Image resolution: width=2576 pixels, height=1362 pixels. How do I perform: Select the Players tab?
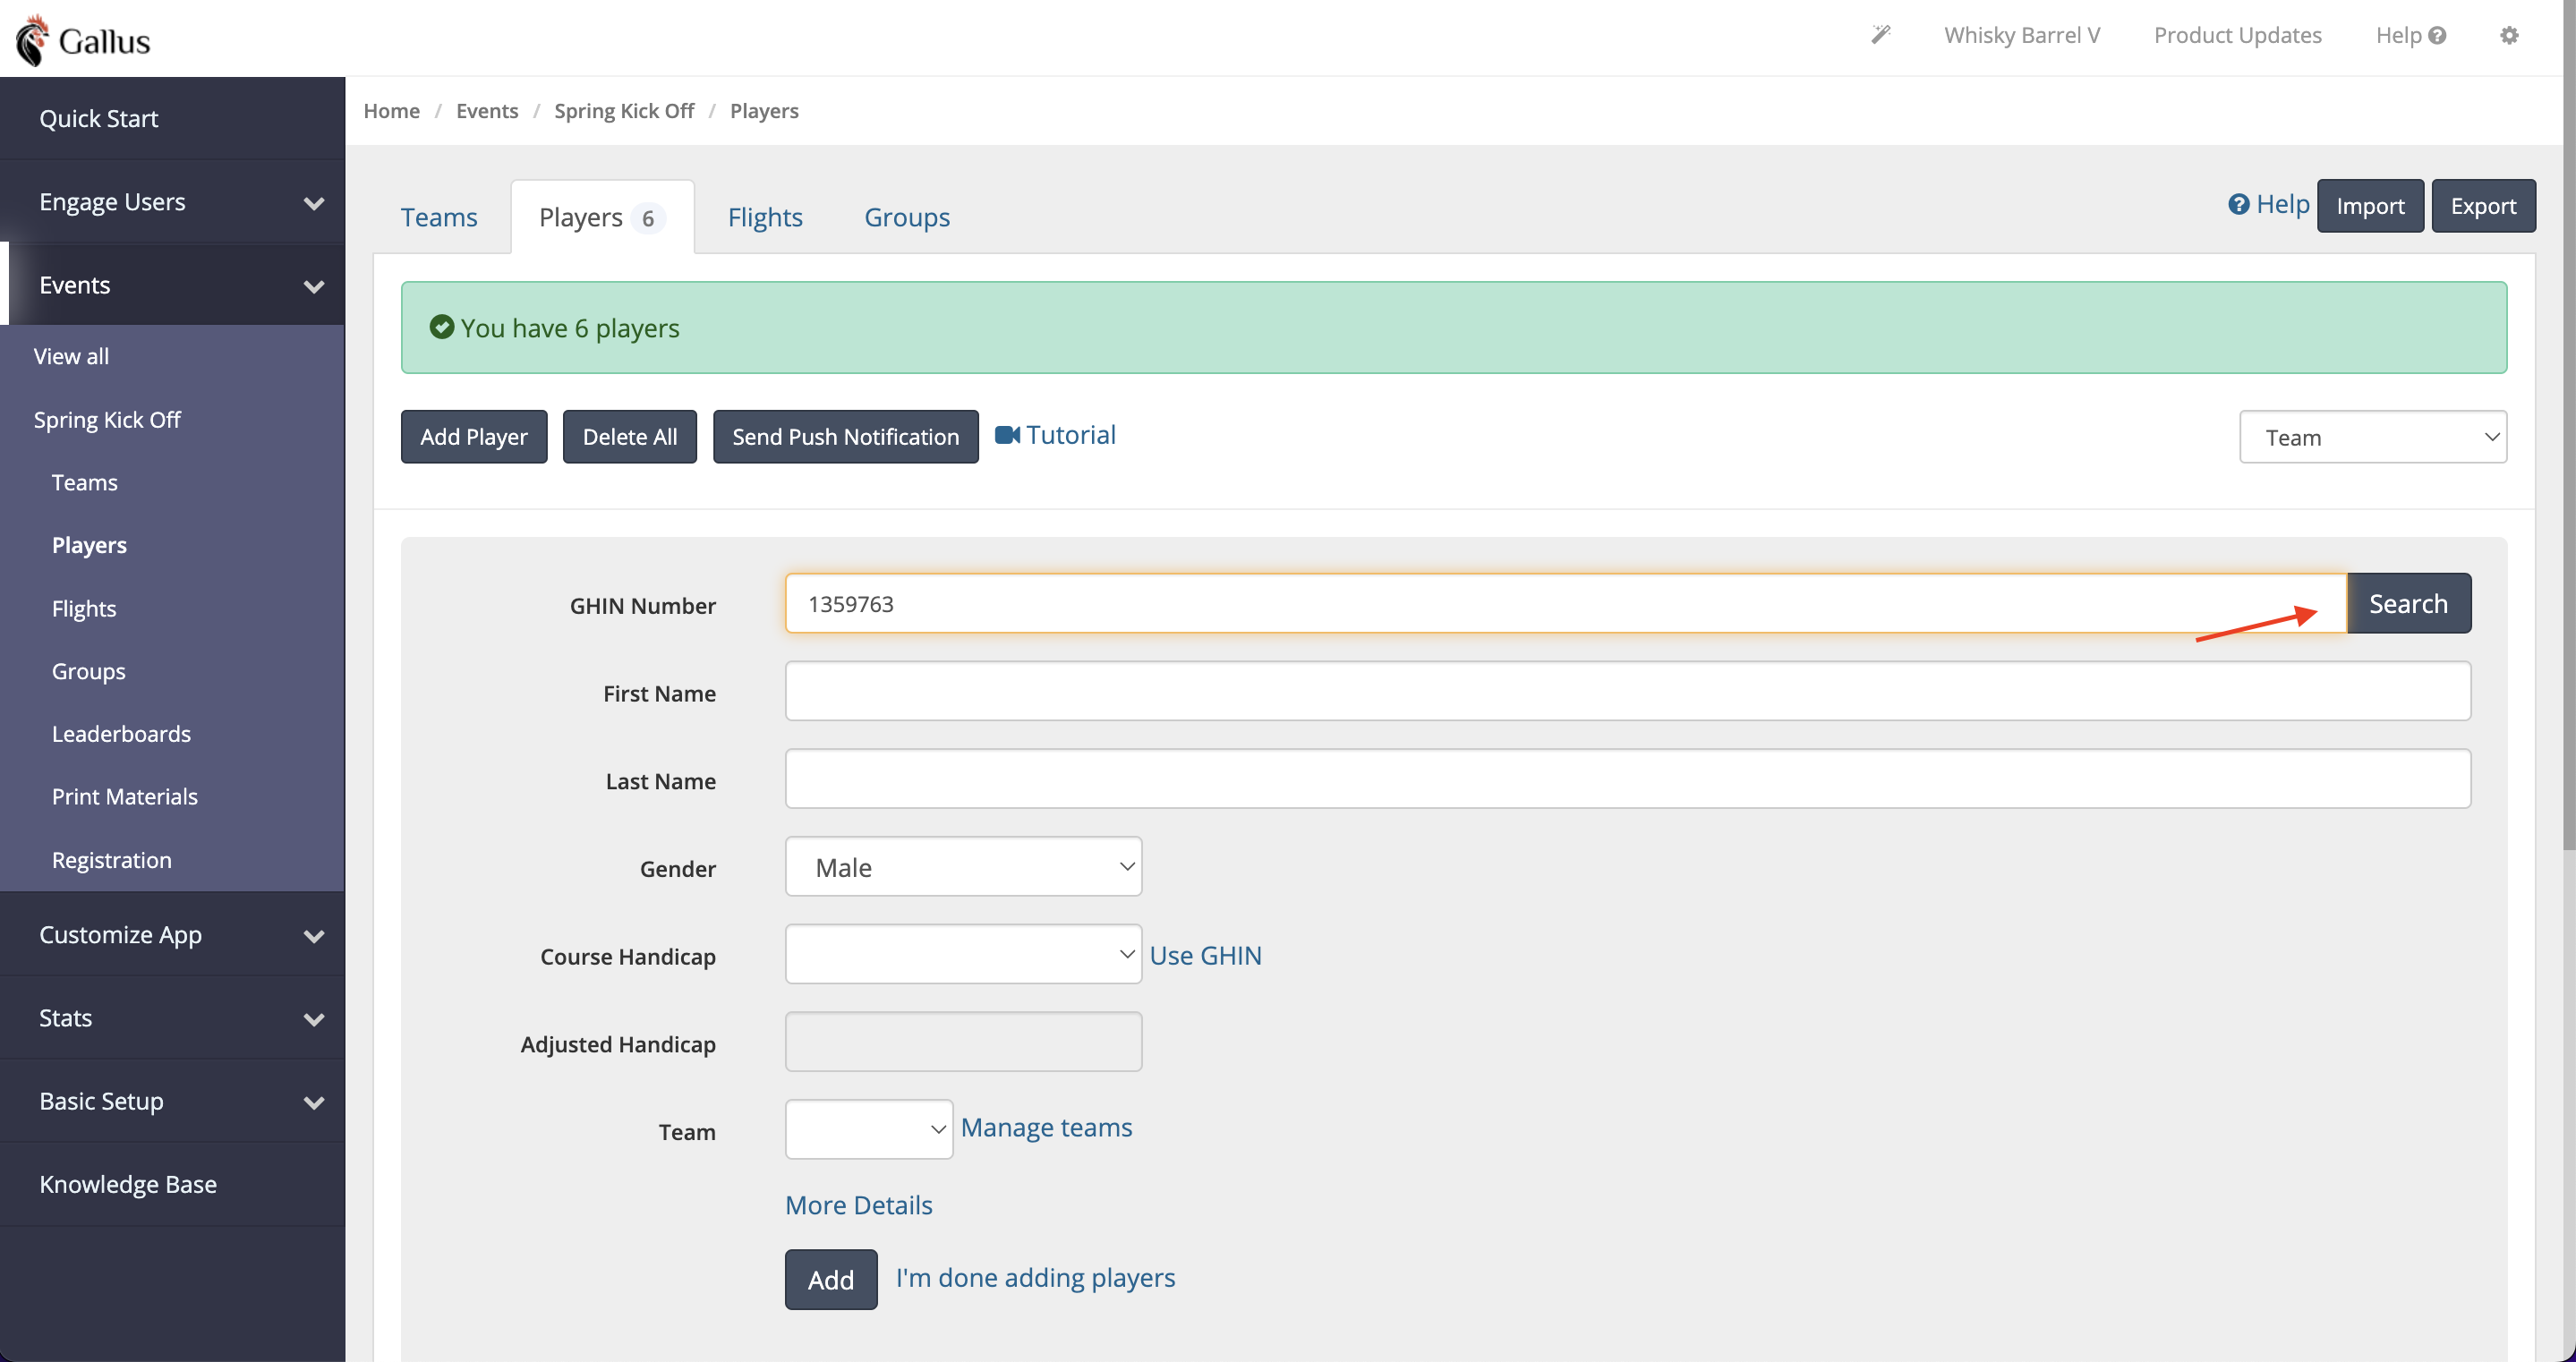(x=602, y=217)
